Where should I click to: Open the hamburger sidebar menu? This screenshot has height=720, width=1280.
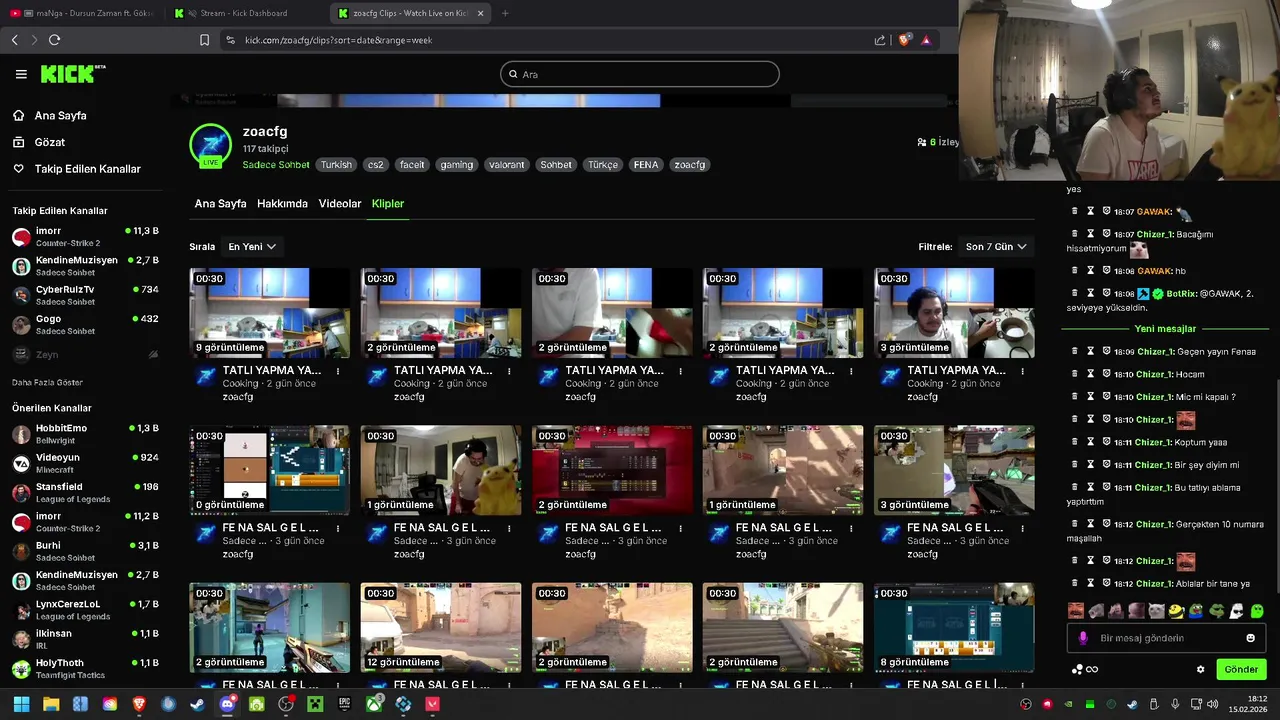pyautogui.click(x=21, y=74)
